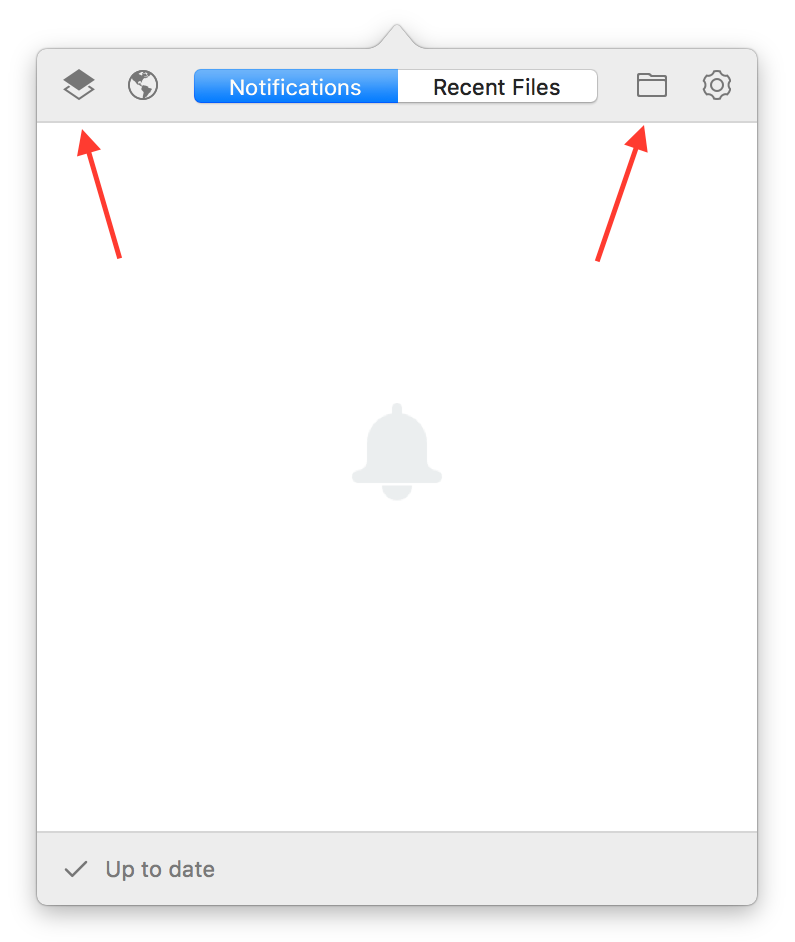Select the word Notifications in the blue segment
This screenshot has height=942, width=795.
(295, 87)
